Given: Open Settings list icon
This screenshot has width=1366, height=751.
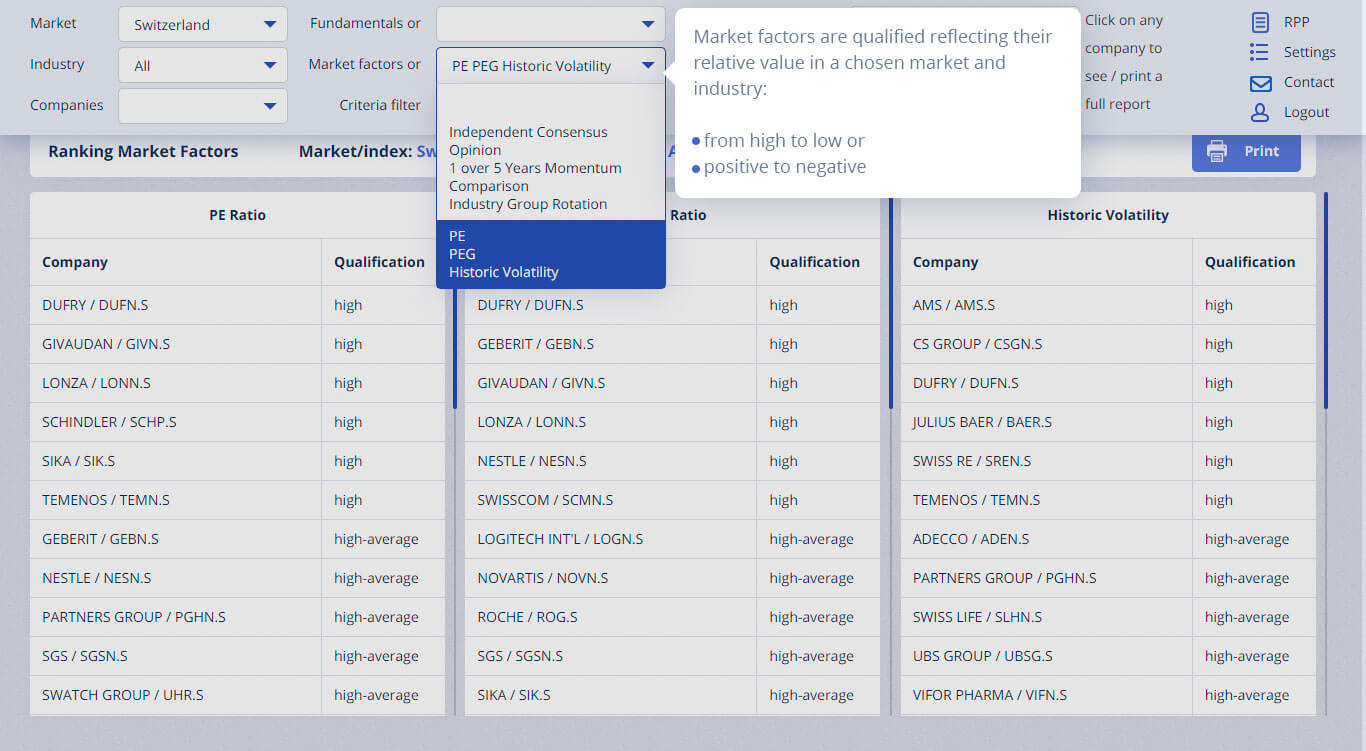Looking at the screenshot, I should click(1260, 52).
